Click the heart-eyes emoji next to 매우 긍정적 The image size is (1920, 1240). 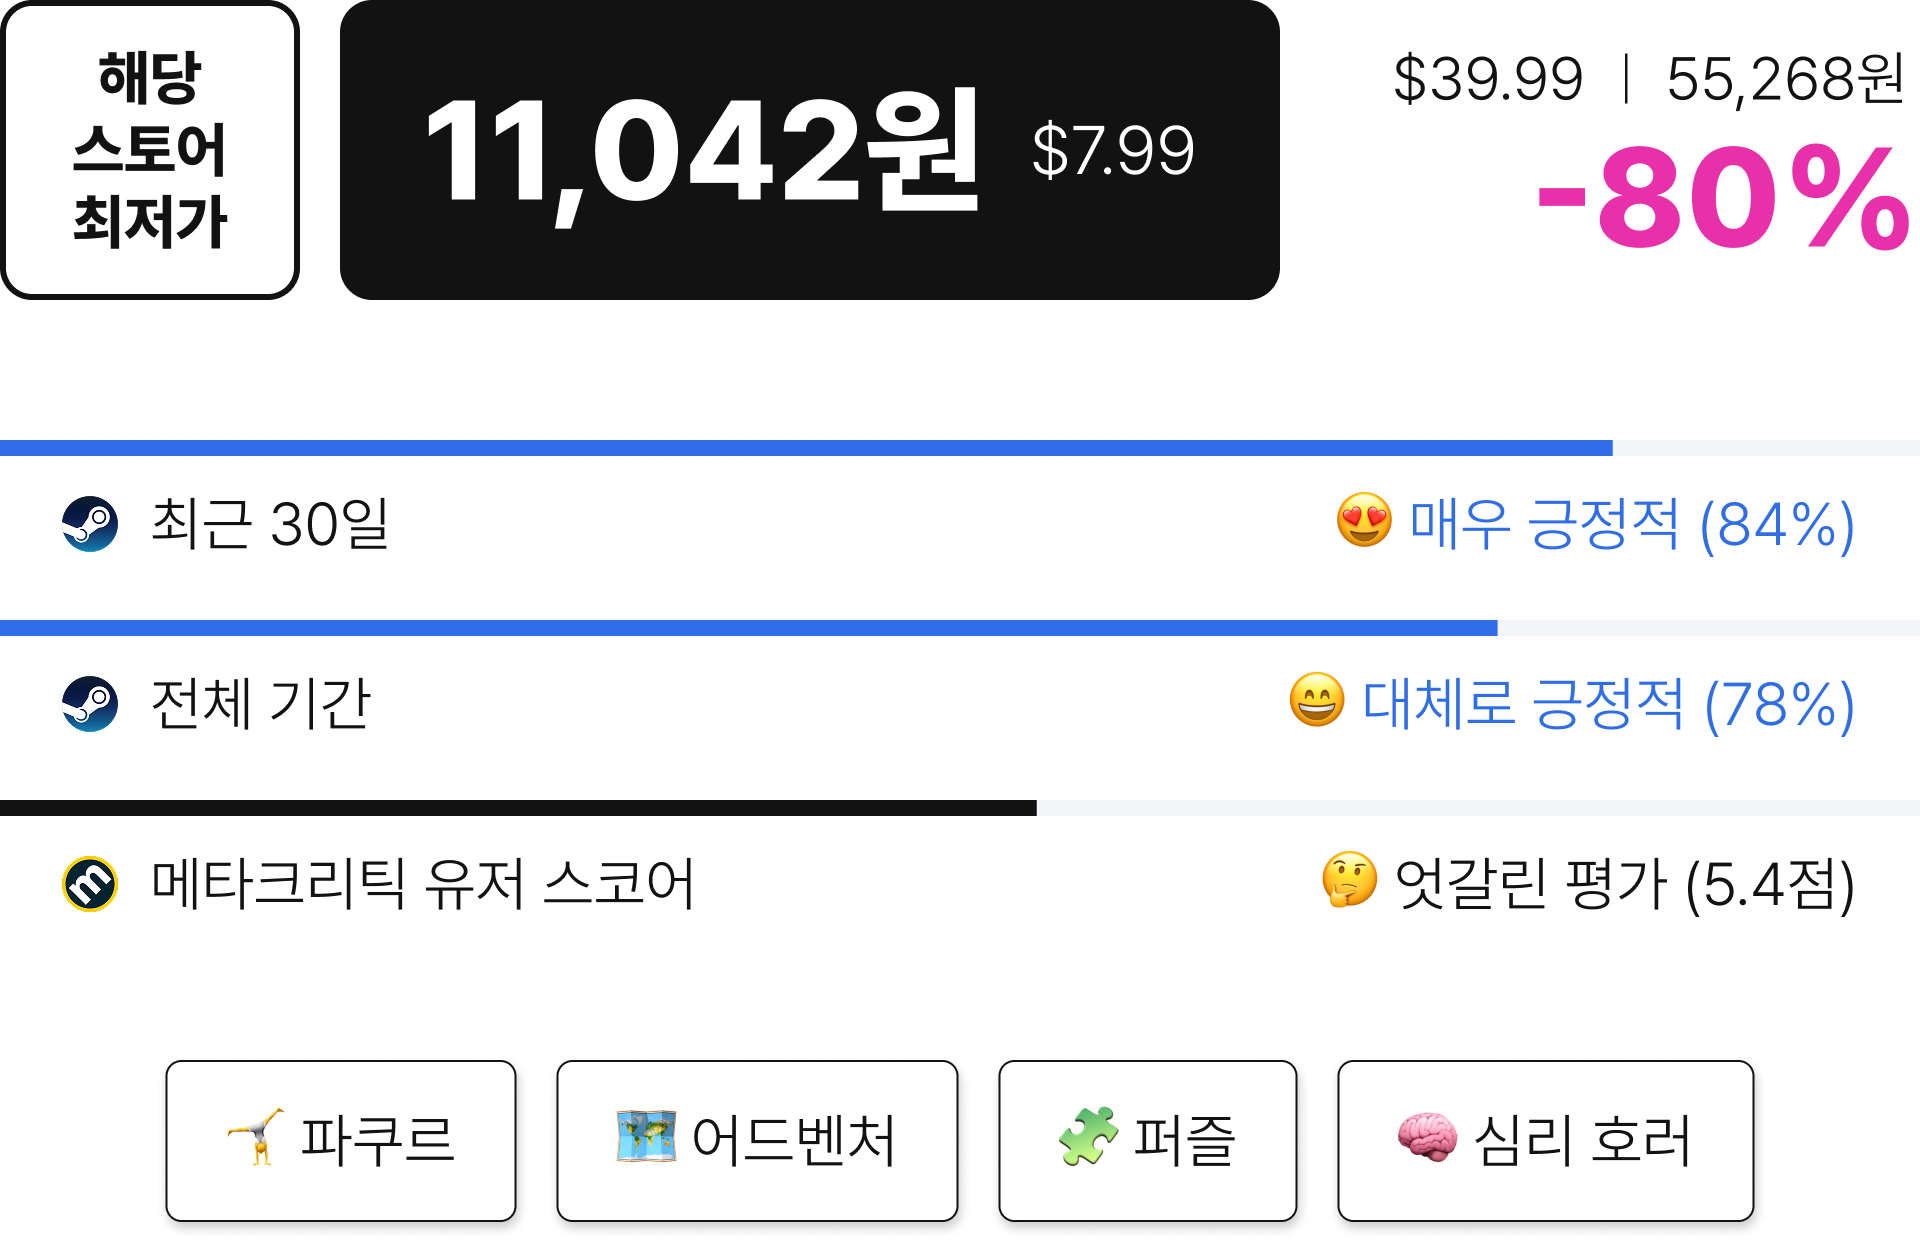1364,520
